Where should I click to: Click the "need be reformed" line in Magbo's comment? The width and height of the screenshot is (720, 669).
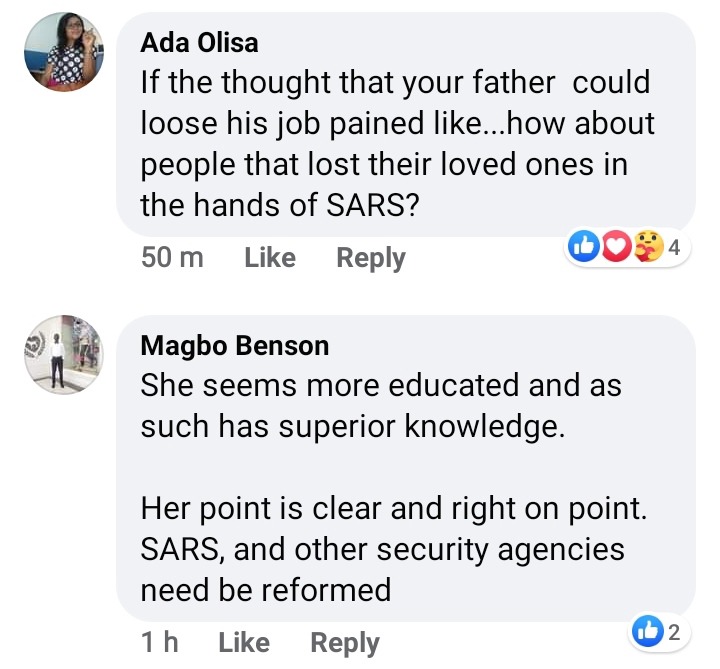tap(265, 590)
